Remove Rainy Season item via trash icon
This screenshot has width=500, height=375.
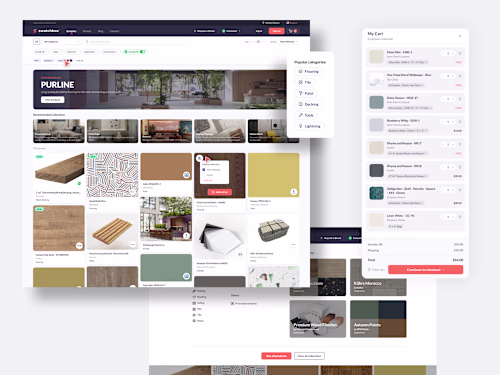(x=460, y=99)
